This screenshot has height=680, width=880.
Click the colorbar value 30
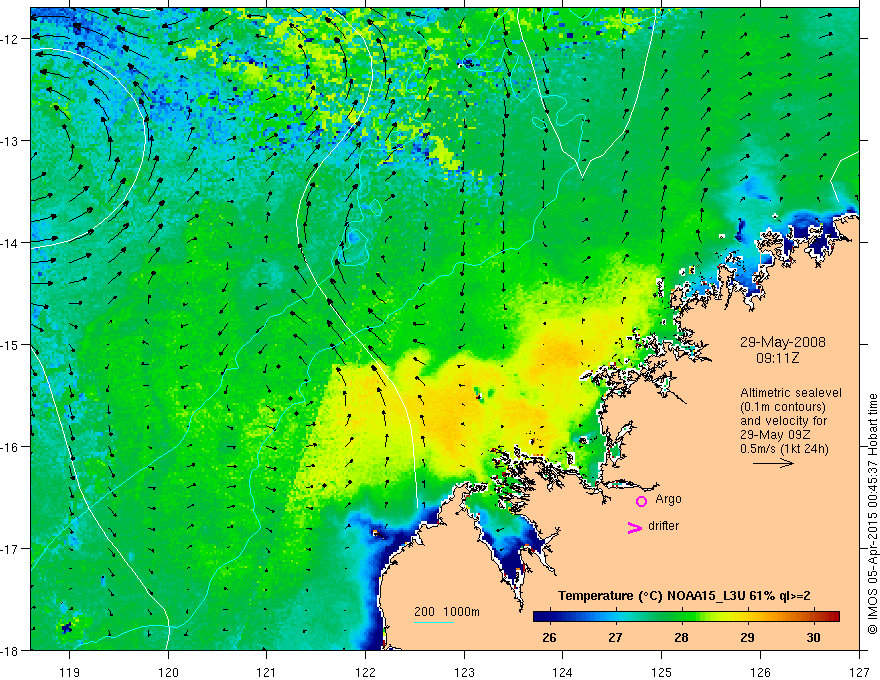pyautogui.click(x=813, y=637)
